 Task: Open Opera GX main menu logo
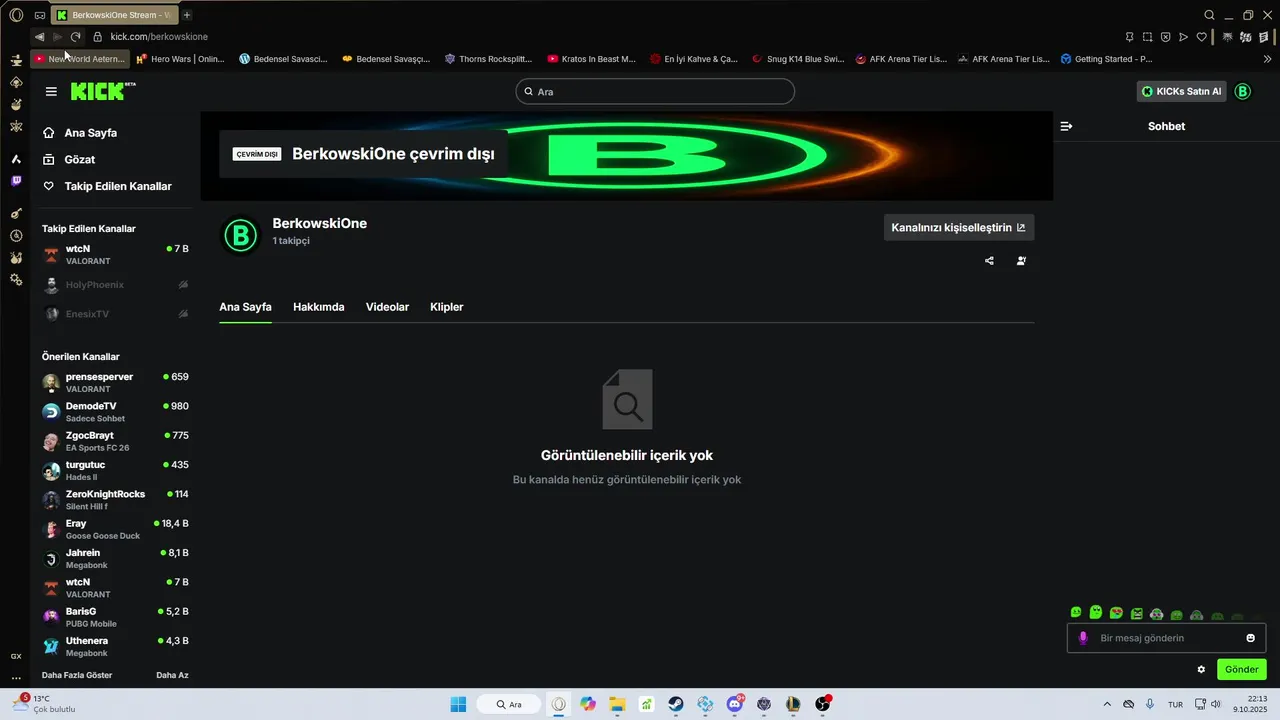[x=16, y=15]
